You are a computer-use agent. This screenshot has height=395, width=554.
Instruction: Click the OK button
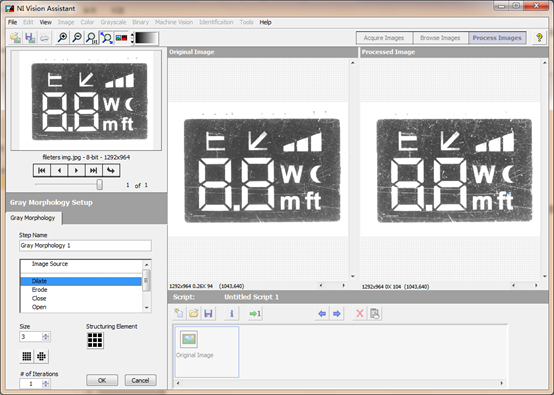pos(102,380)
